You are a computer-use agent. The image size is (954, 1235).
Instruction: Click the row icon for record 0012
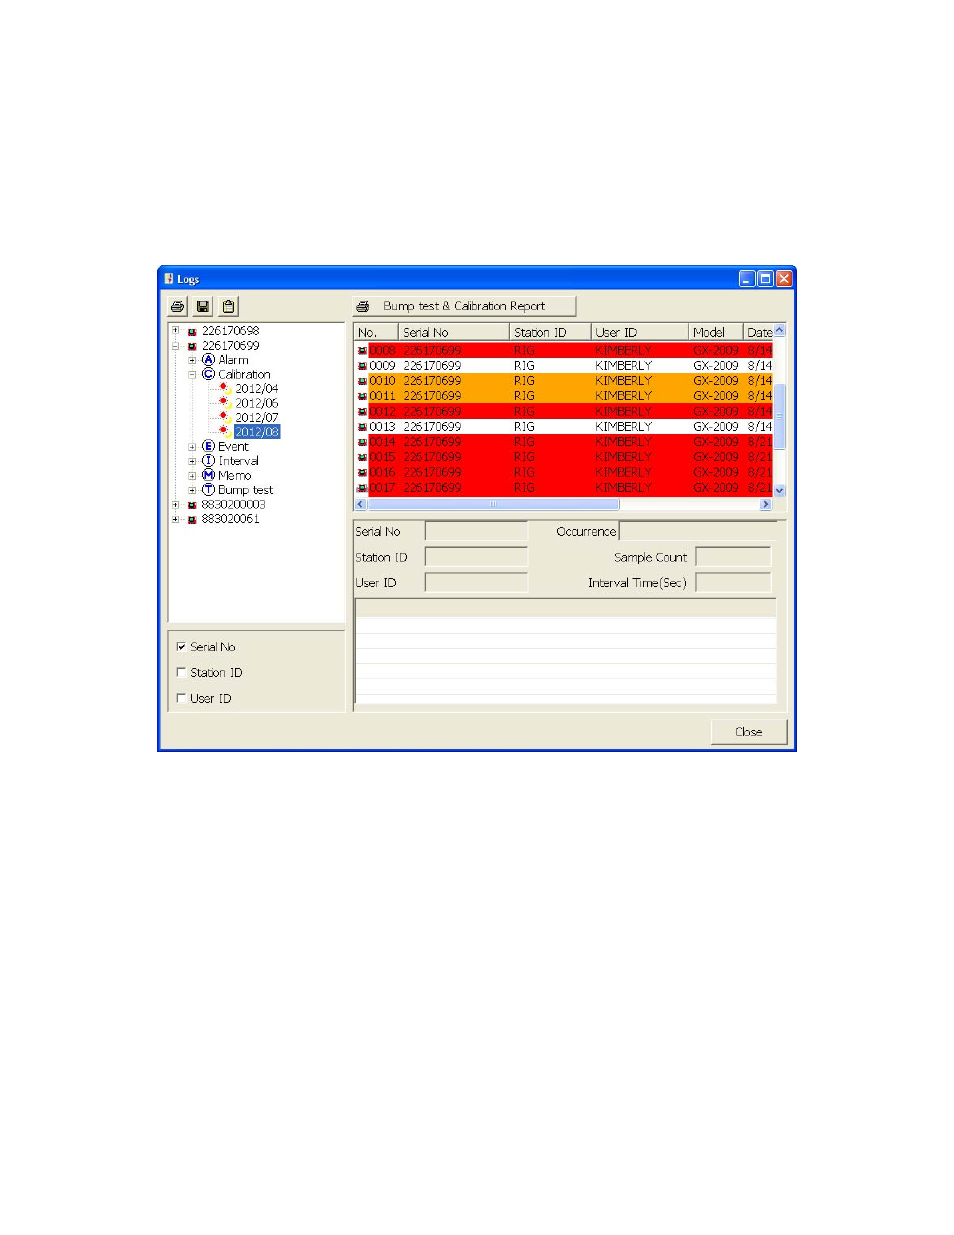click(x=362, y=412)
